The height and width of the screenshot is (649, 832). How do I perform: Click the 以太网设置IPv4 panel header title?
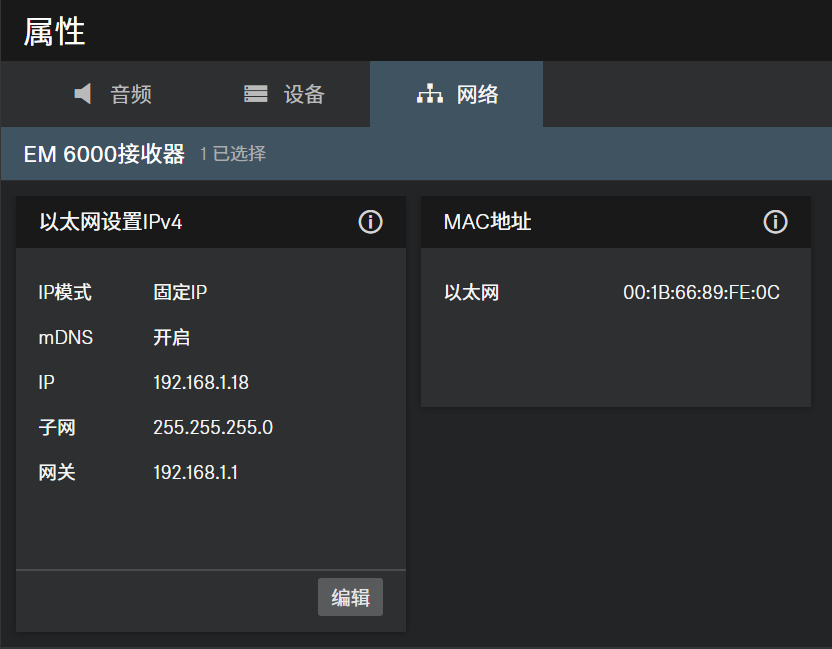[110, 222]
